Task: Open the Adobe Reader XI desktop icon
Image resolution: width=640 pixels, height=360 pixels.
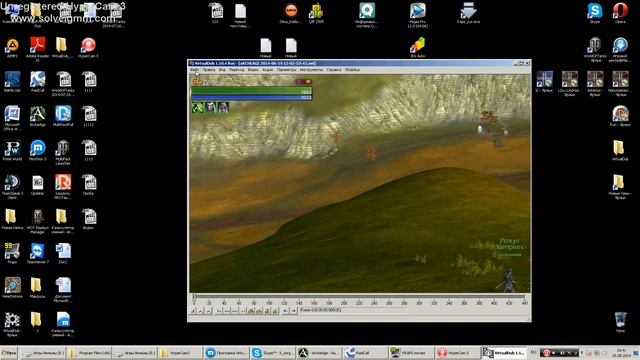Action: click(x=38, y=49)
